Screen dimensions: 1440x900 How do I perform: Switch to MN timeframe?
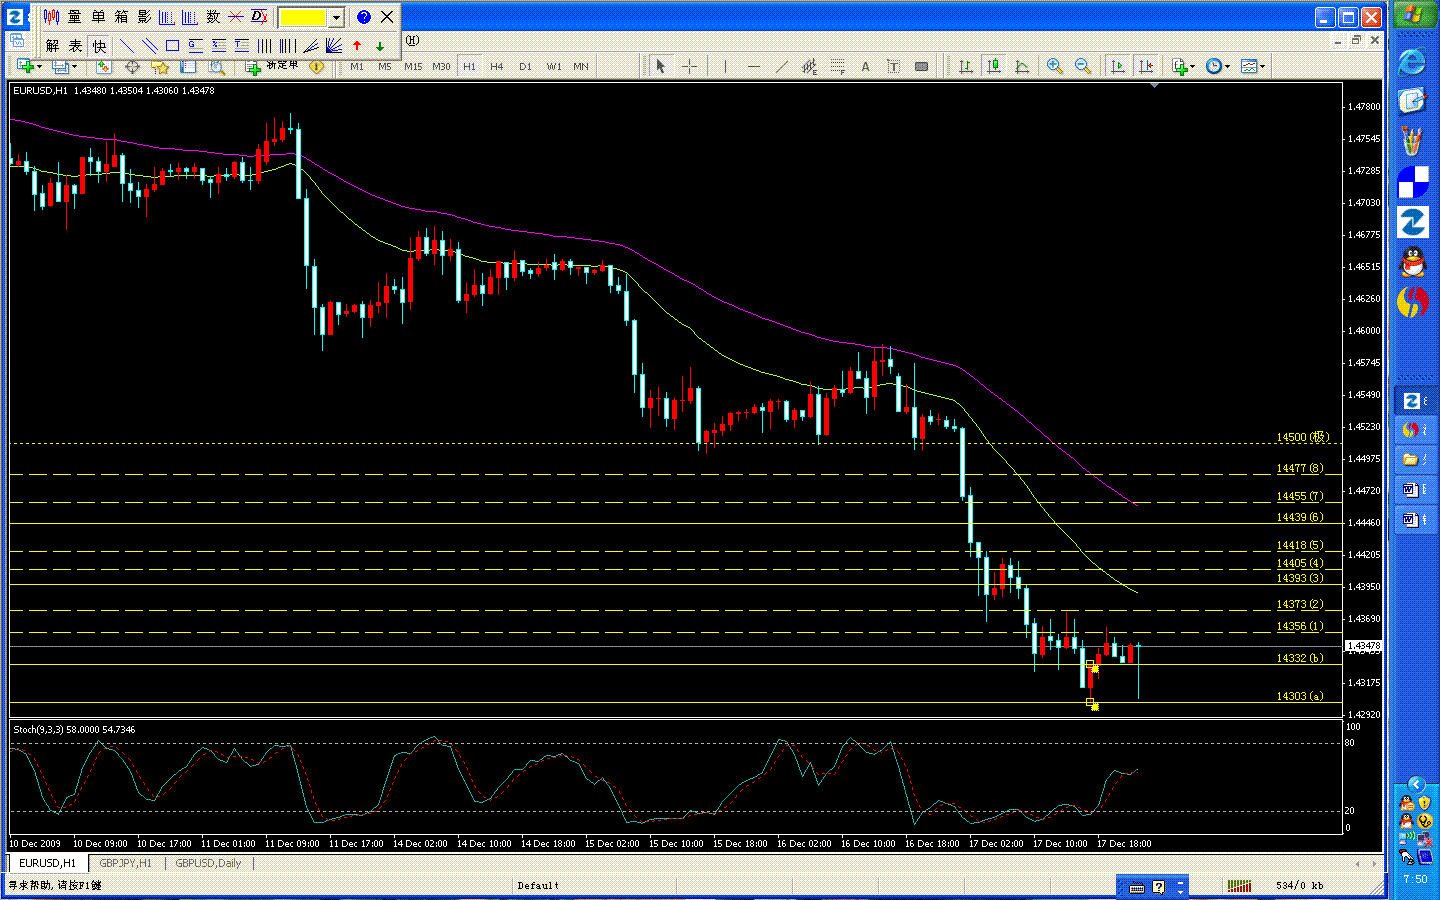[x=581, y=67]
